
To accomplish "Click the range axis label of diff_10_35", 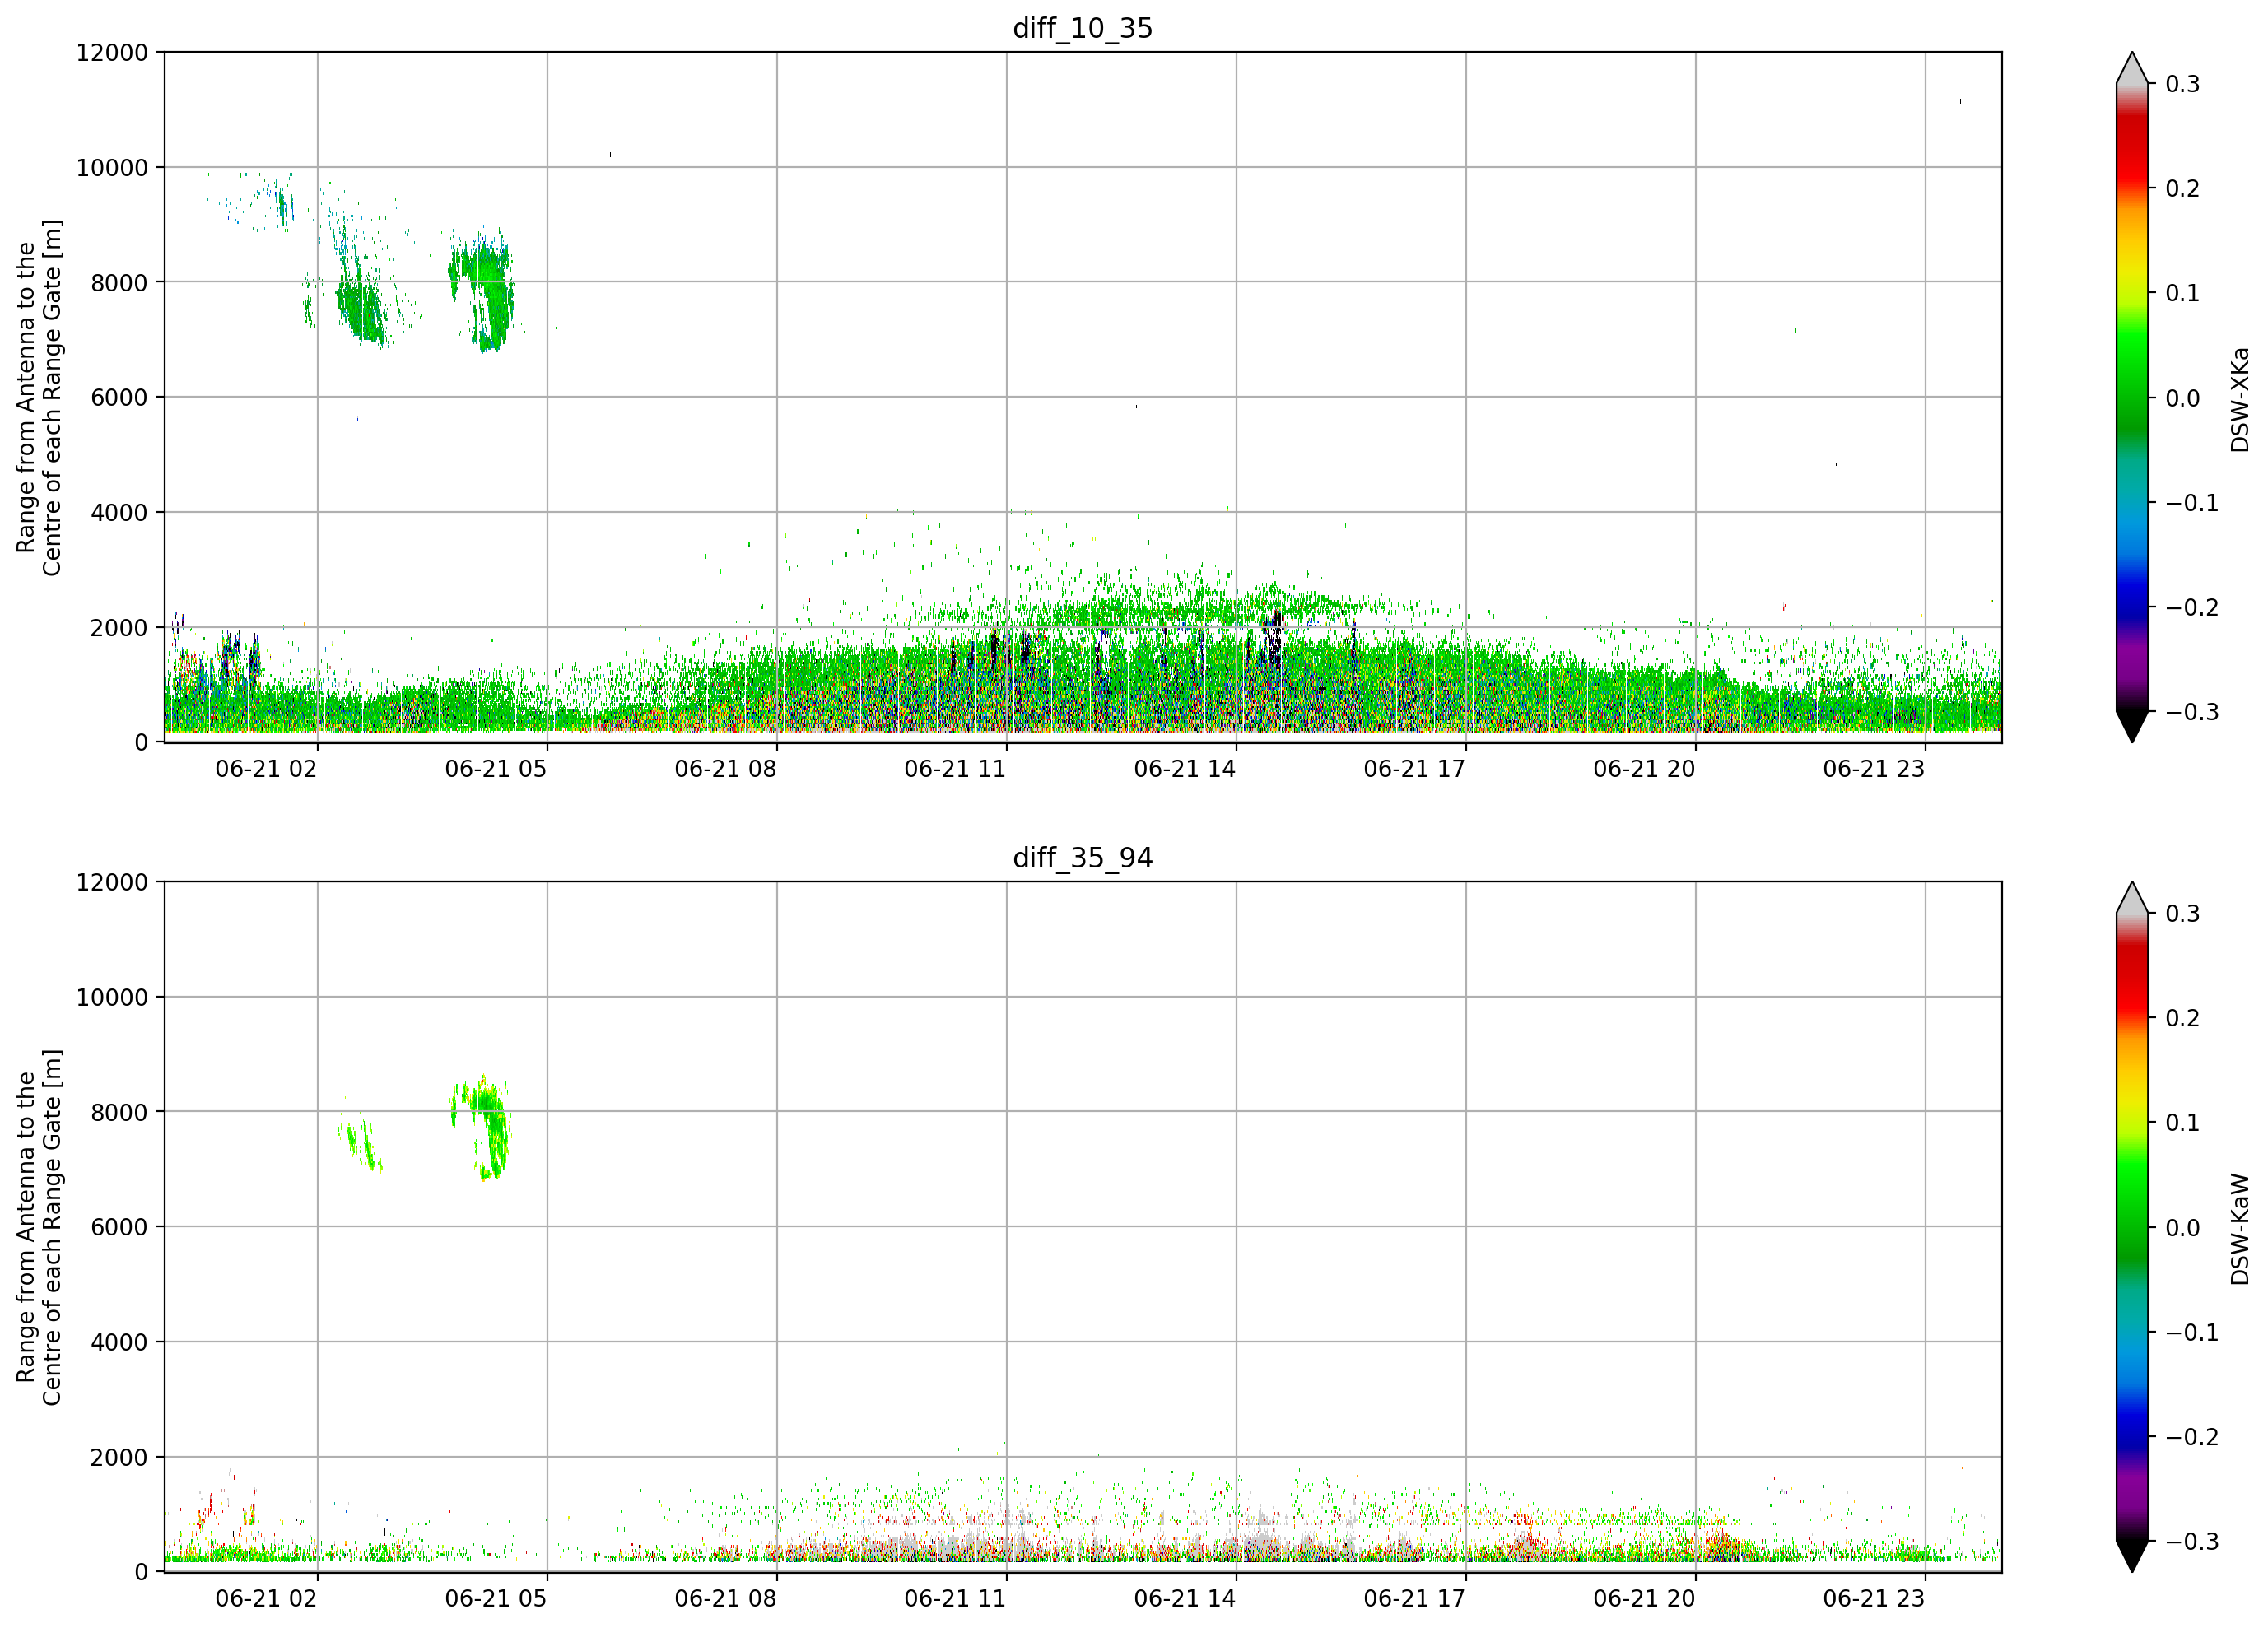I will tap(39, 397).
